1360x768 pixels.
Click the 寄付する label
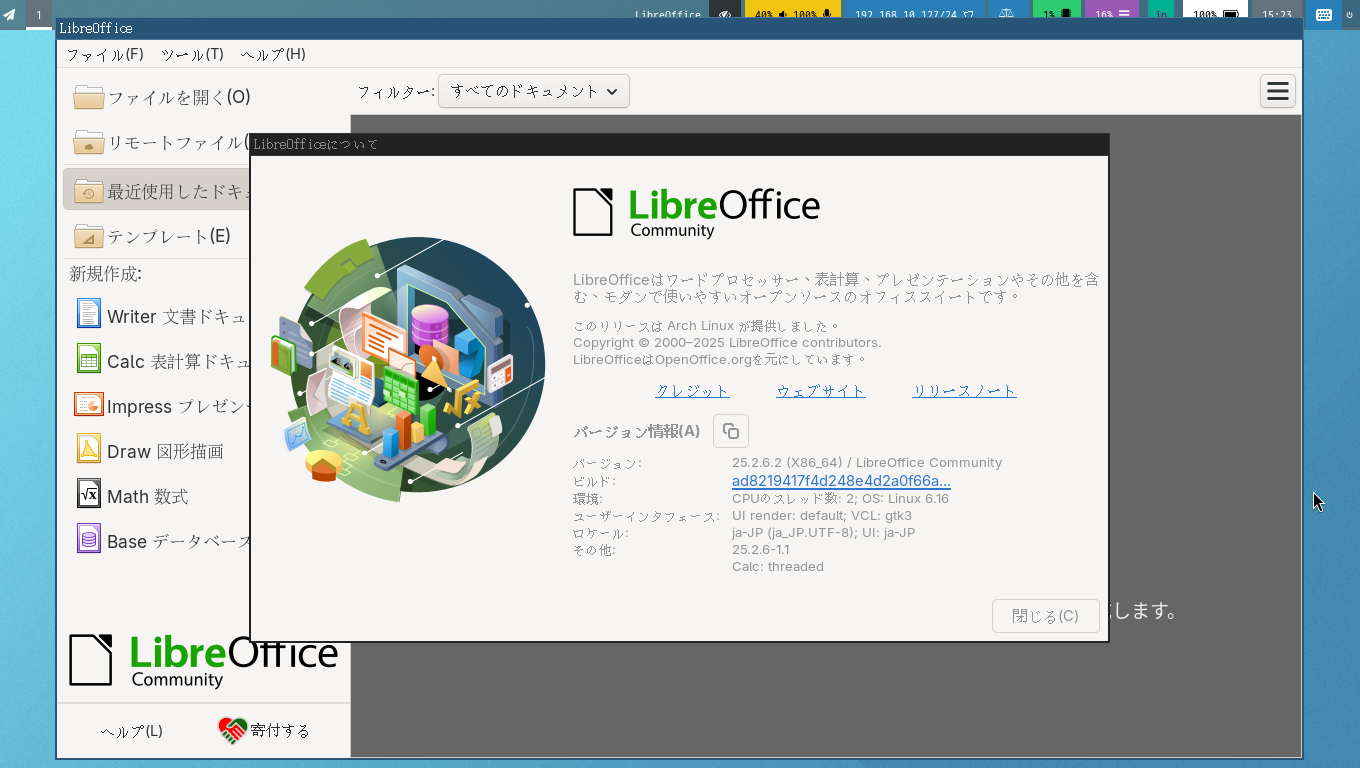pyautogui.click(x=280, y=731)
